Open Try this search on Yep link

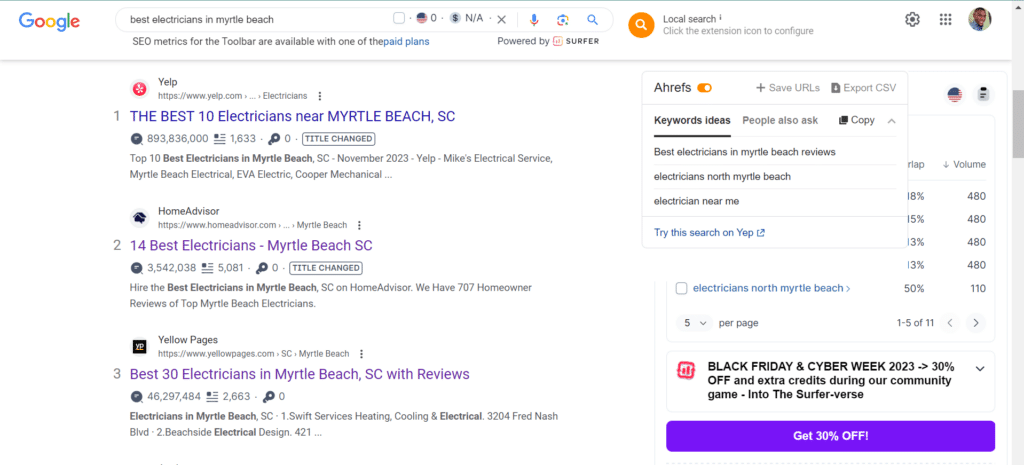709,232
